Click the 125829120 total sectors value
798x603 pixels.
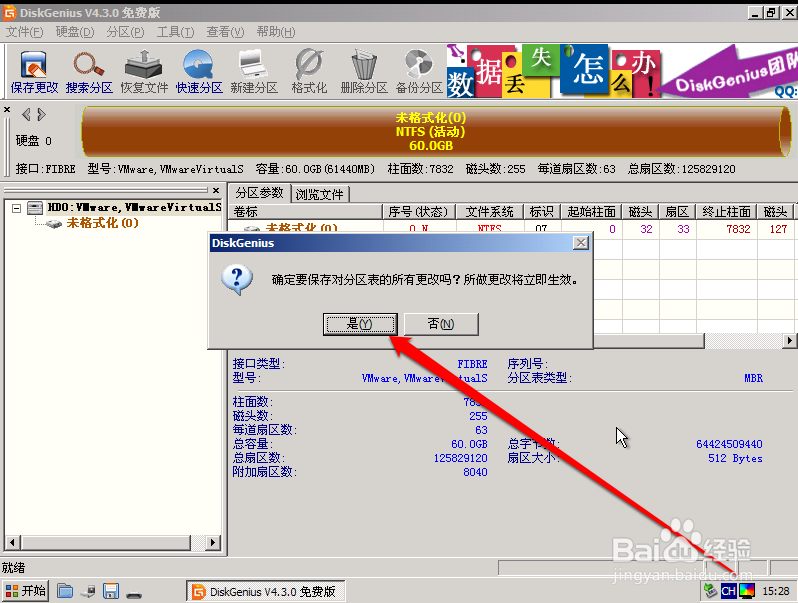pos(461,458)
